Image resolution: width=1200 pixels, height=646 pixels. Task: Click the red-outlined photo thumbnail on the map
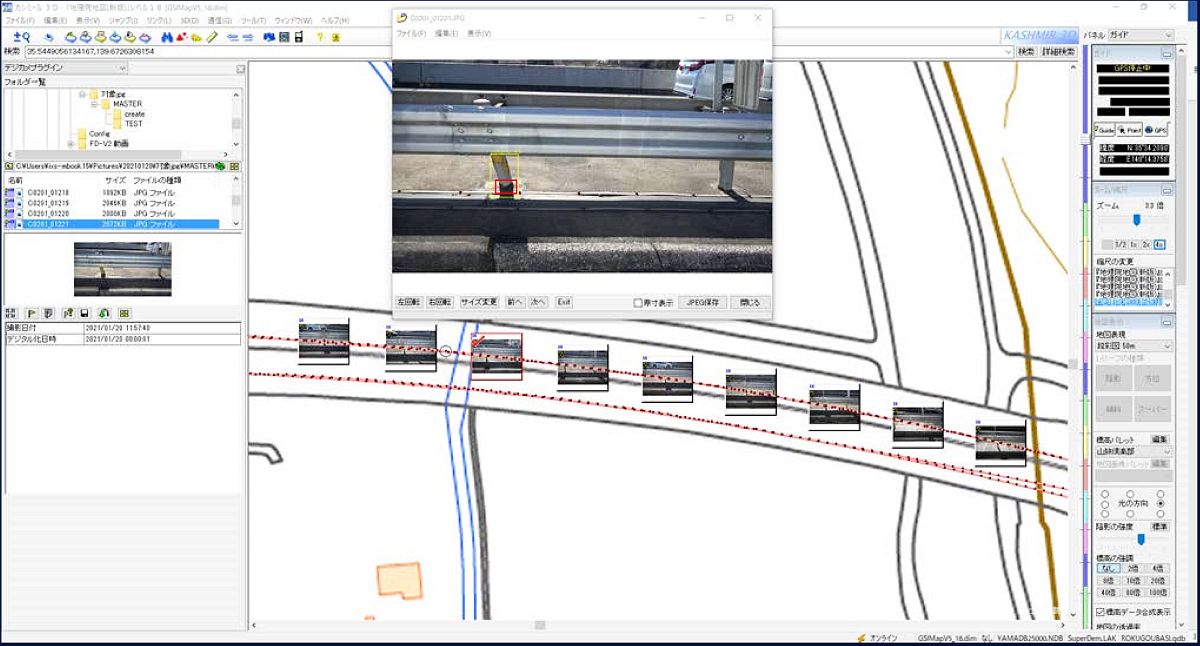click(x=496, y=357)
